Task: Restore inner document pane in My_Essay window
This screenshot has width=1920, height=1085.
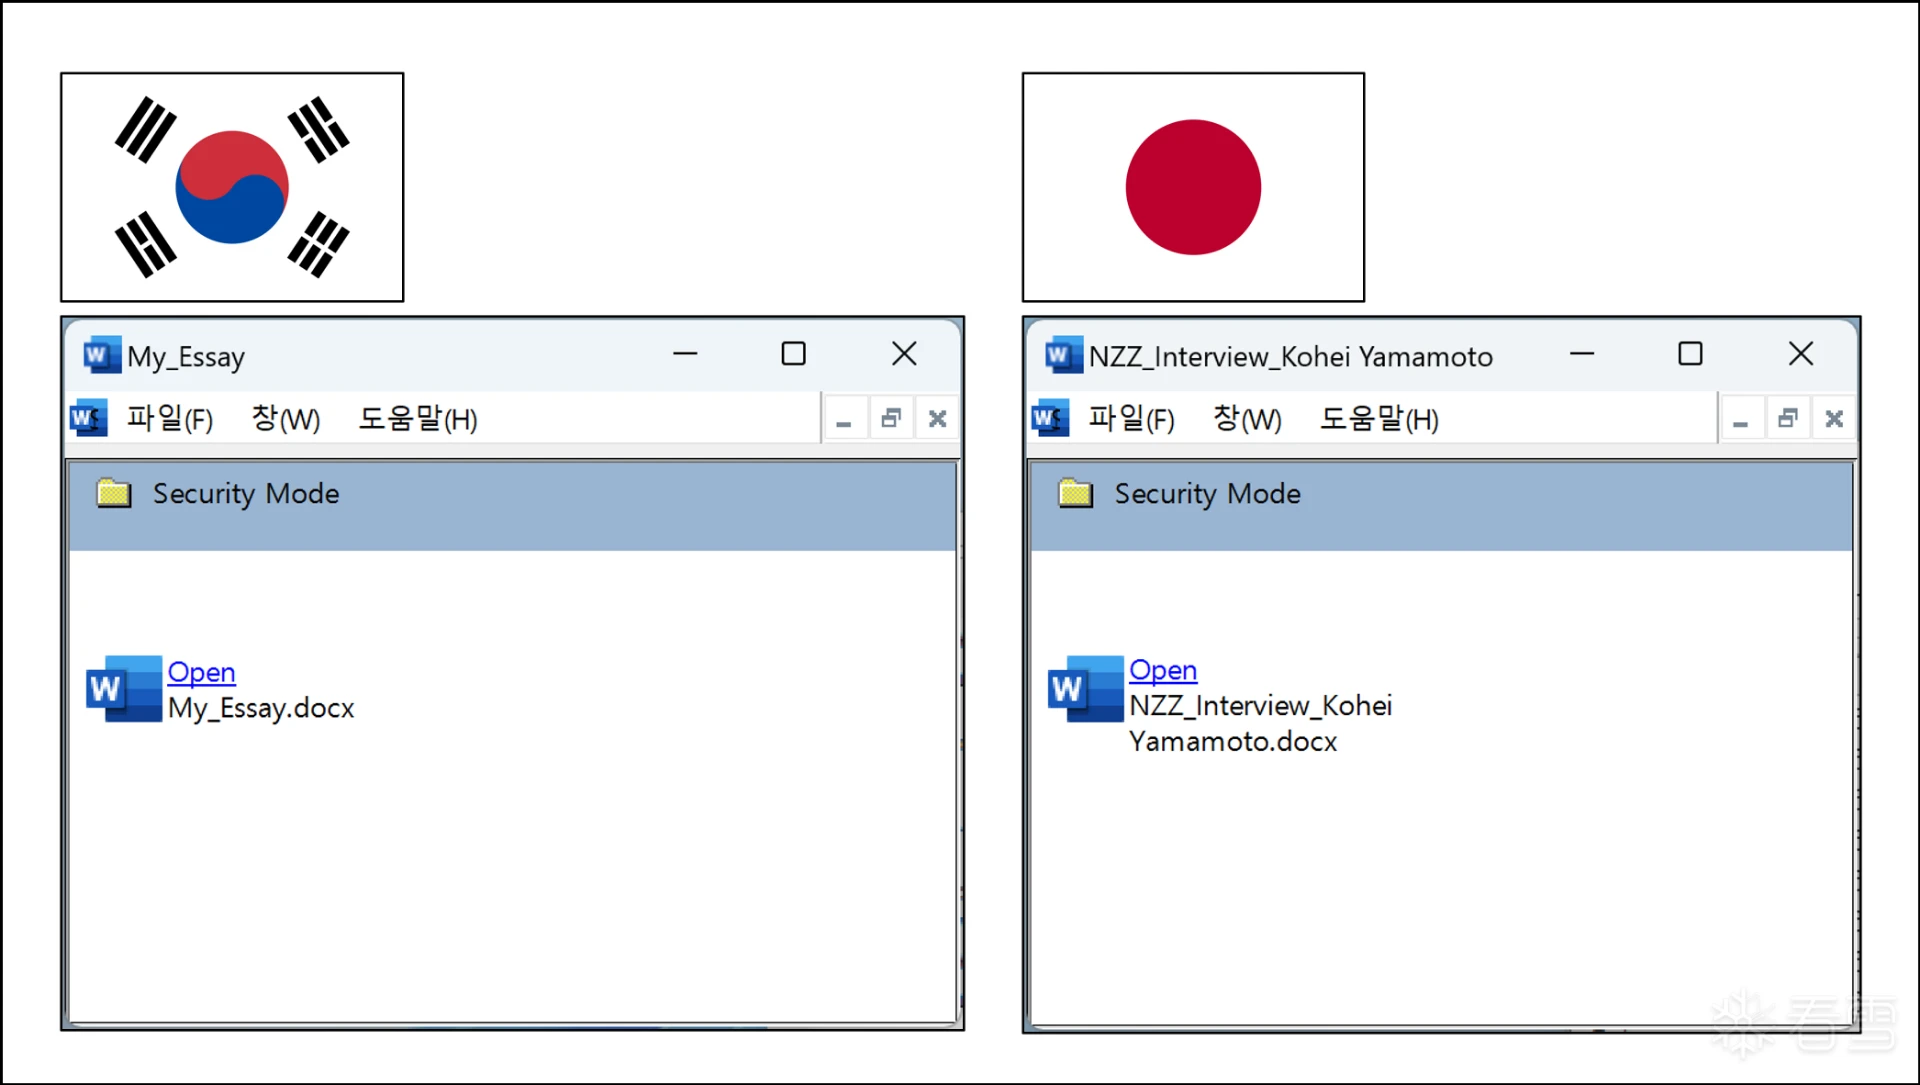Action: tap(890, 418)
